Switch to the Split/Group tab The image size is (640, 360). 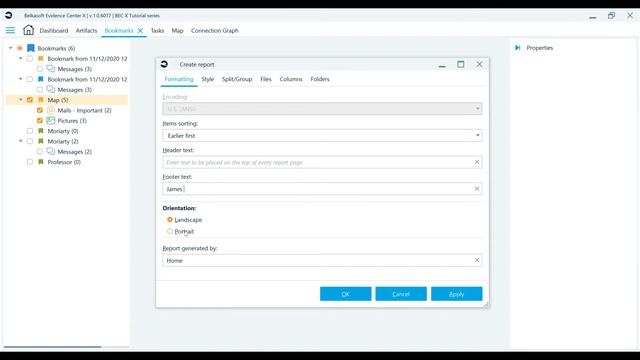point(237,79)
